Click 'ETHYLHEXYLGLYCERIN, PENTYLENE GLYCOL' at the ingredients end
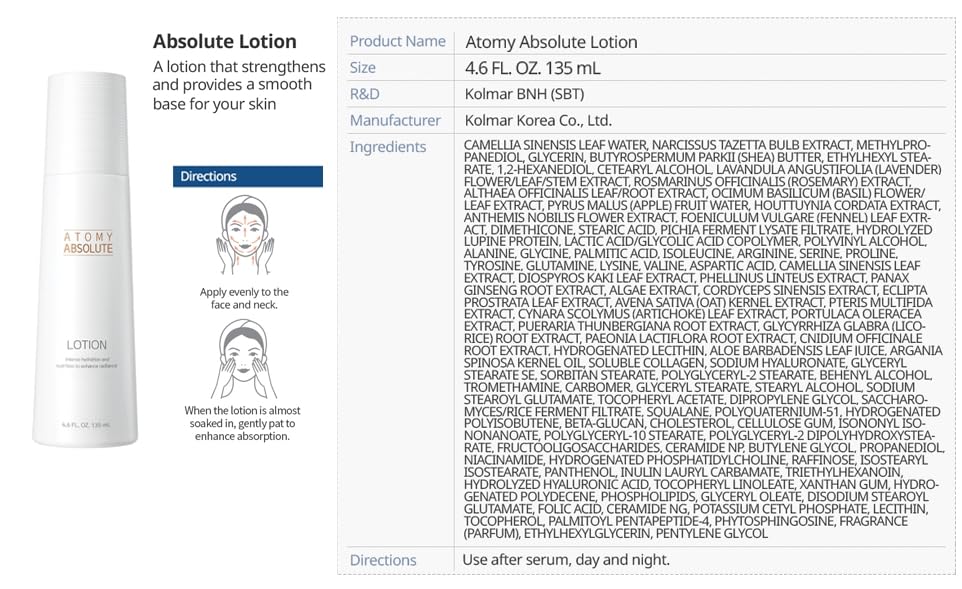Screen dimensions: 962x589 point(645,533)
